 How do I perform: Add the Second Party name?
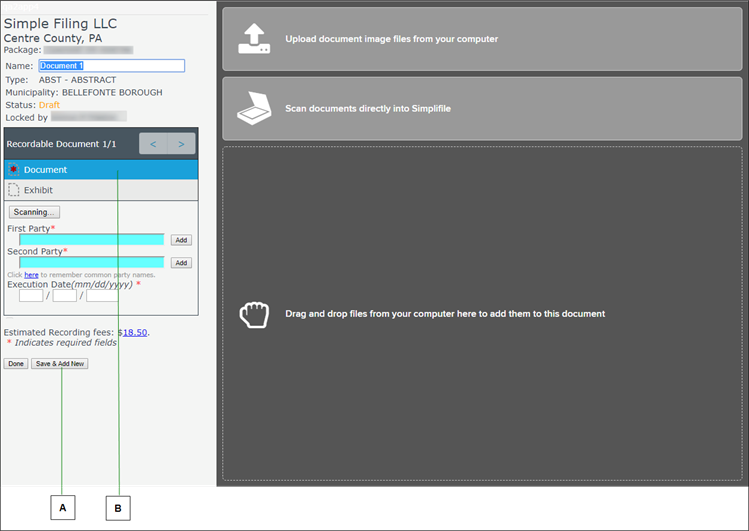point(181,263)
